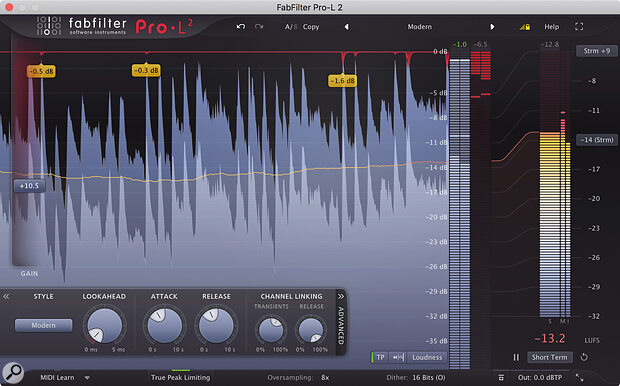Viewport: 620px width, 386px height.
Task: Reset the loudness measurement
Action: click(x=584, y=357)
